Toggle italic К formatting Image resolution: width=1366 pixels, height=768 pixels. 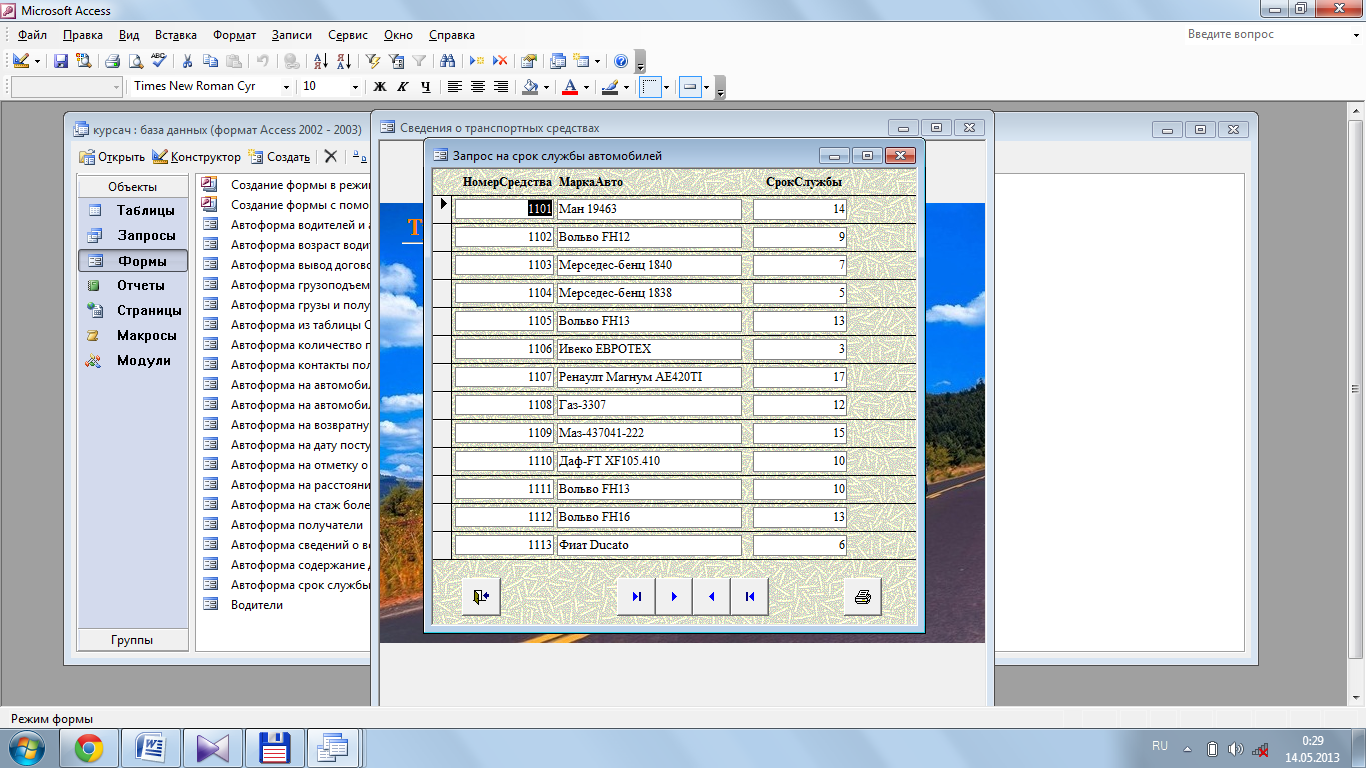pos(403,87)
